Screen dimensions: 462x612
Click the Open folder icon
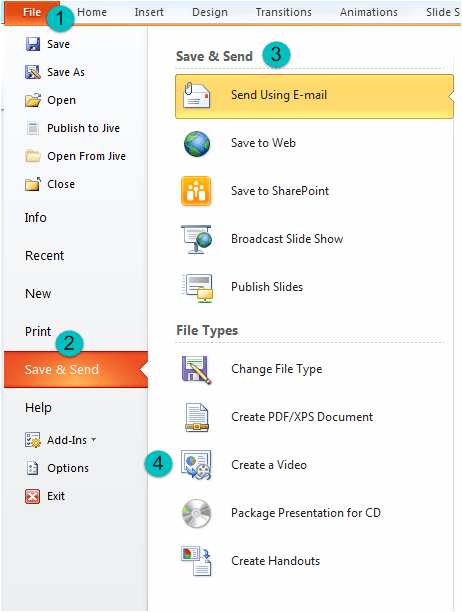tap(33, 100)
